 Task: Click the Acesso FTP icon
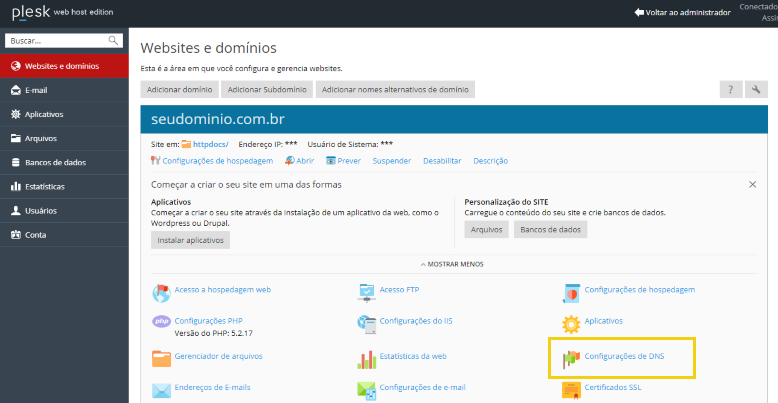coord(366,293)
